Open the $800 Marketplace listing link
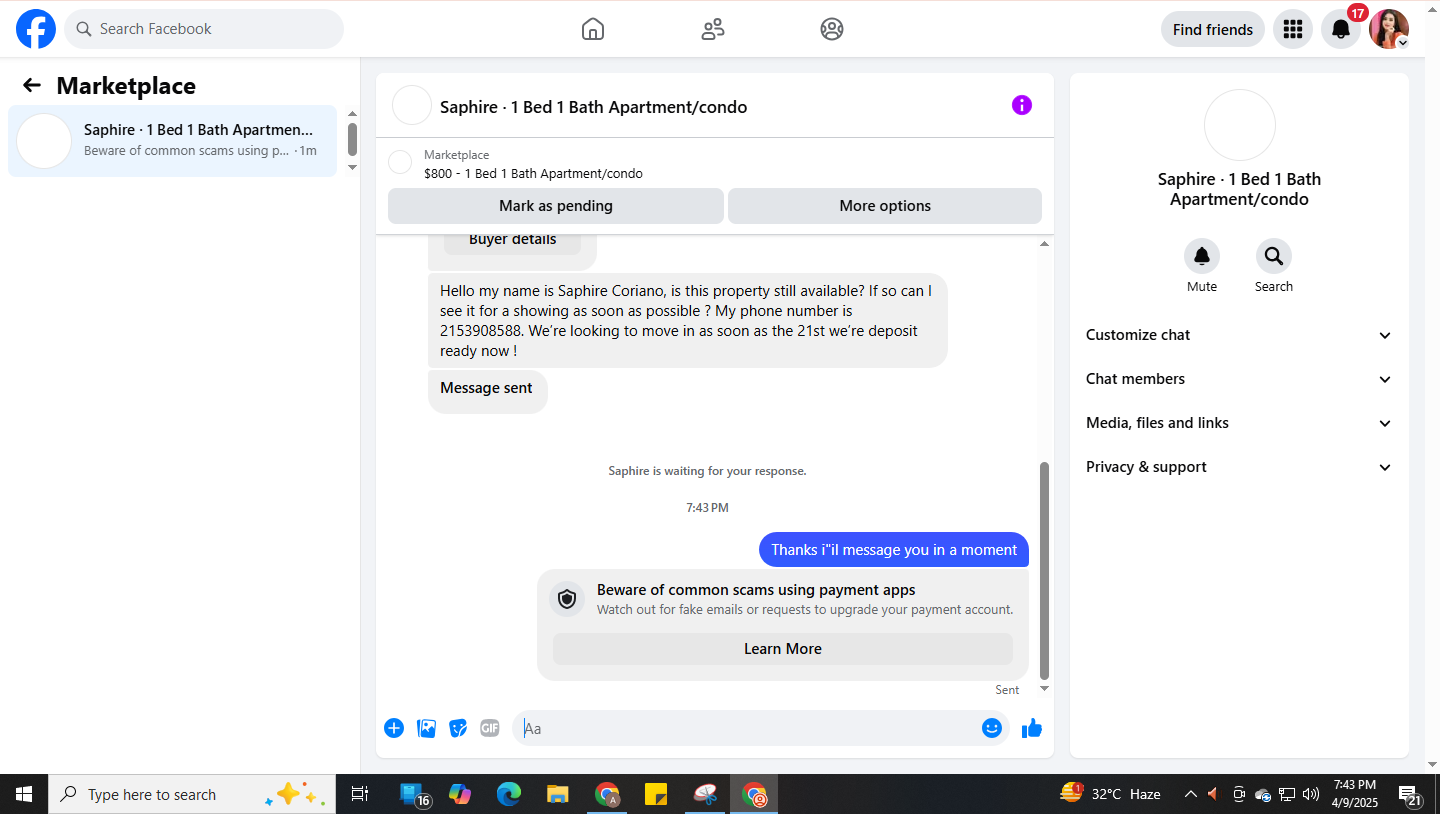This screenshot has height=814, width=1440. [533, 173]
